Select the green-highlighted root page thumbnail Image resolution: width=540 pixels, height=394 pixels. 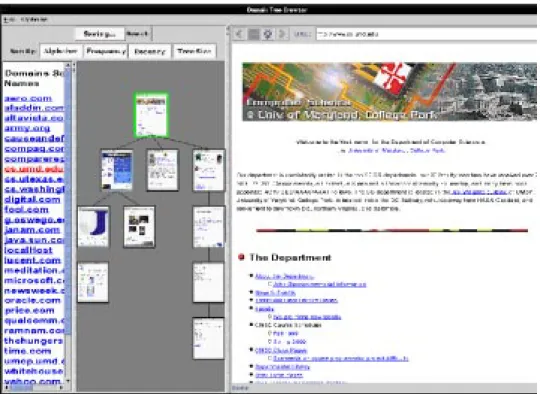point(151,115)
